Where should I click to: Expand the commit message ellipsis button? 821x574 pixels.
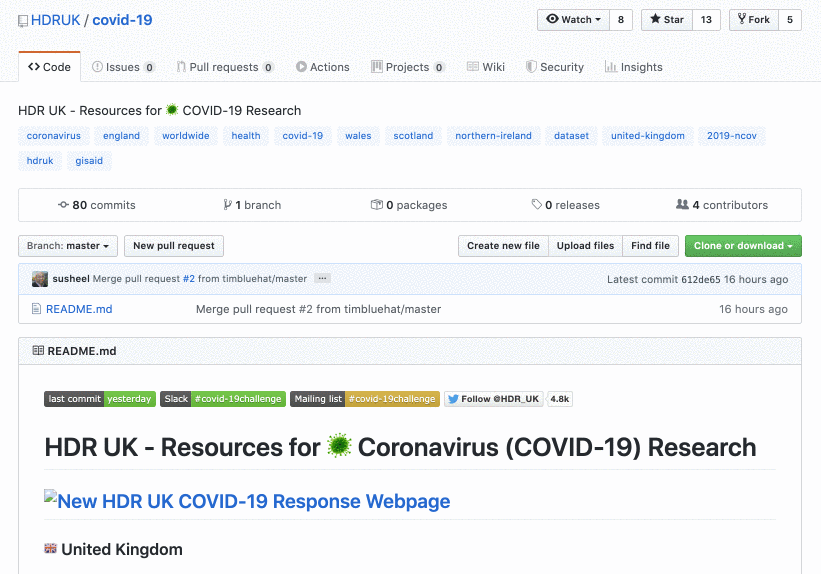click(323, 278)
